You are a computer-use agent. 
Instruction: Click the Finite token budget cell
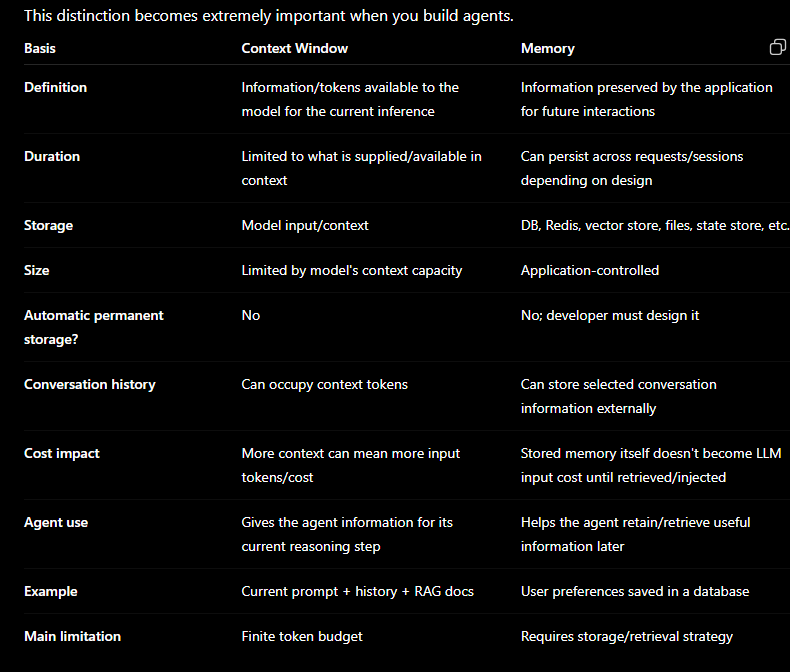(302, 636)
